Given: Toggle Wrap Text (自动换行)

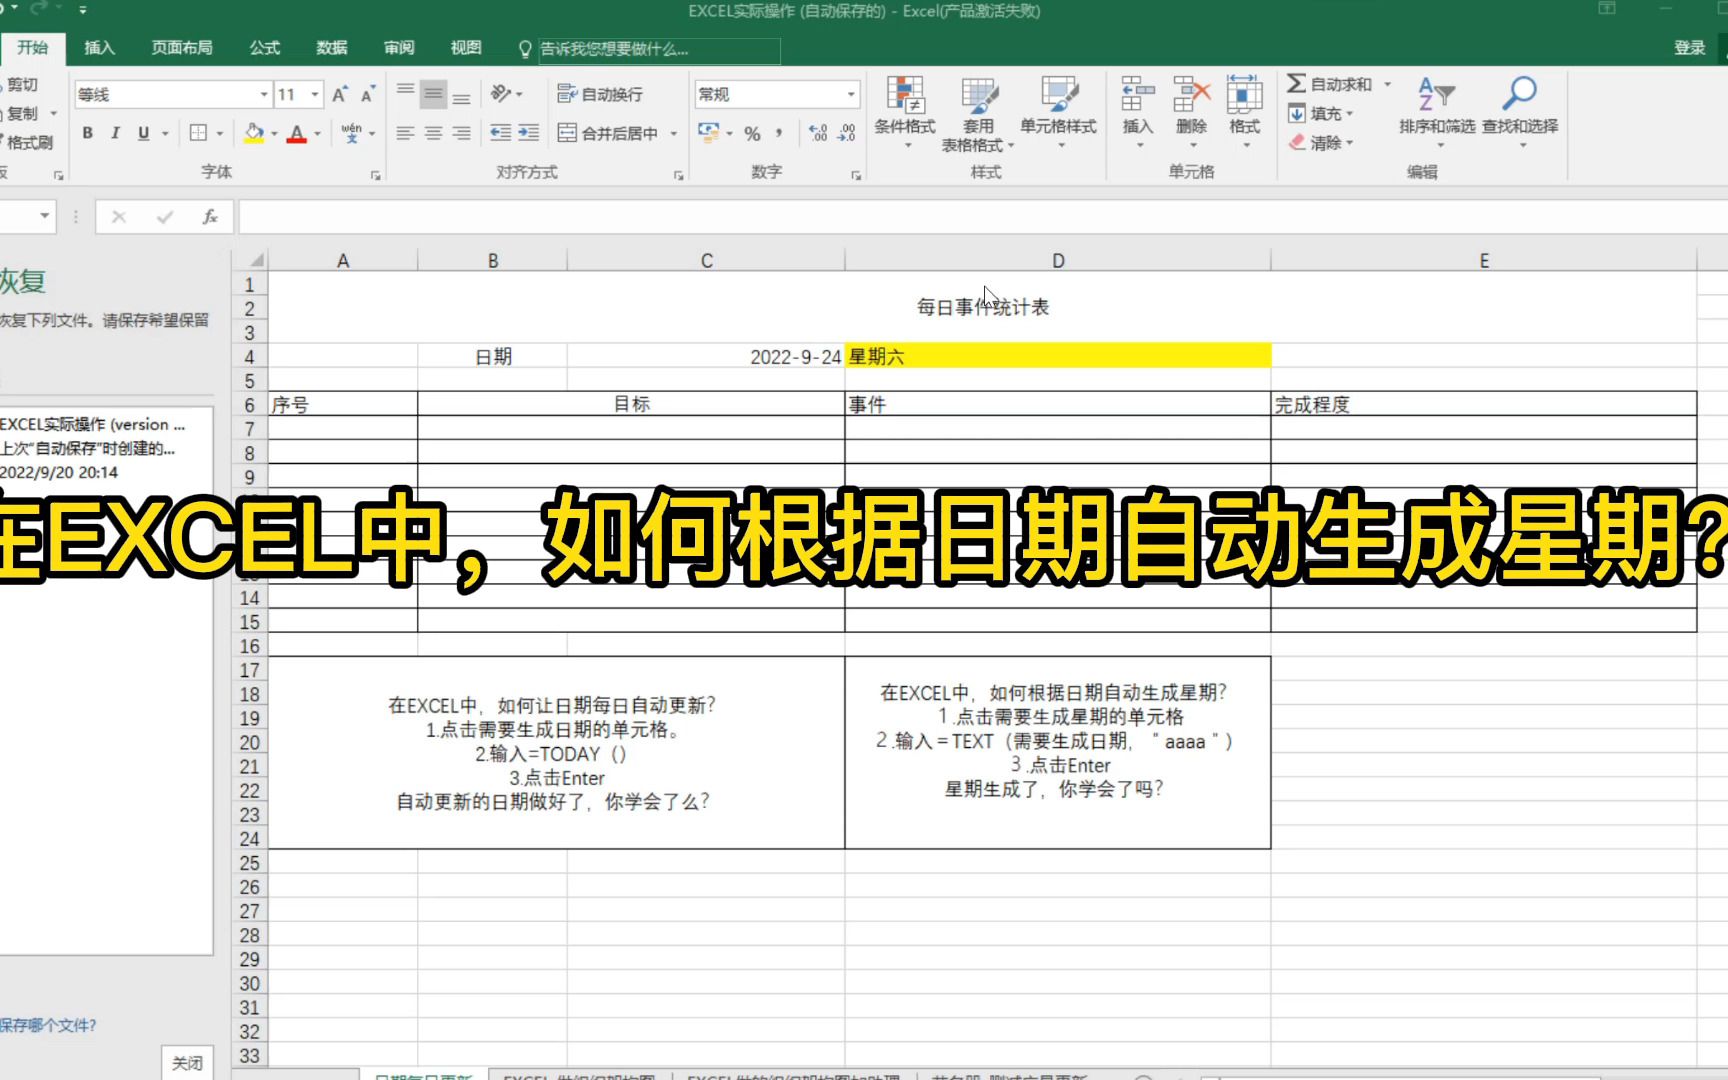Looking at the screenshot, I should pos(600,94).
